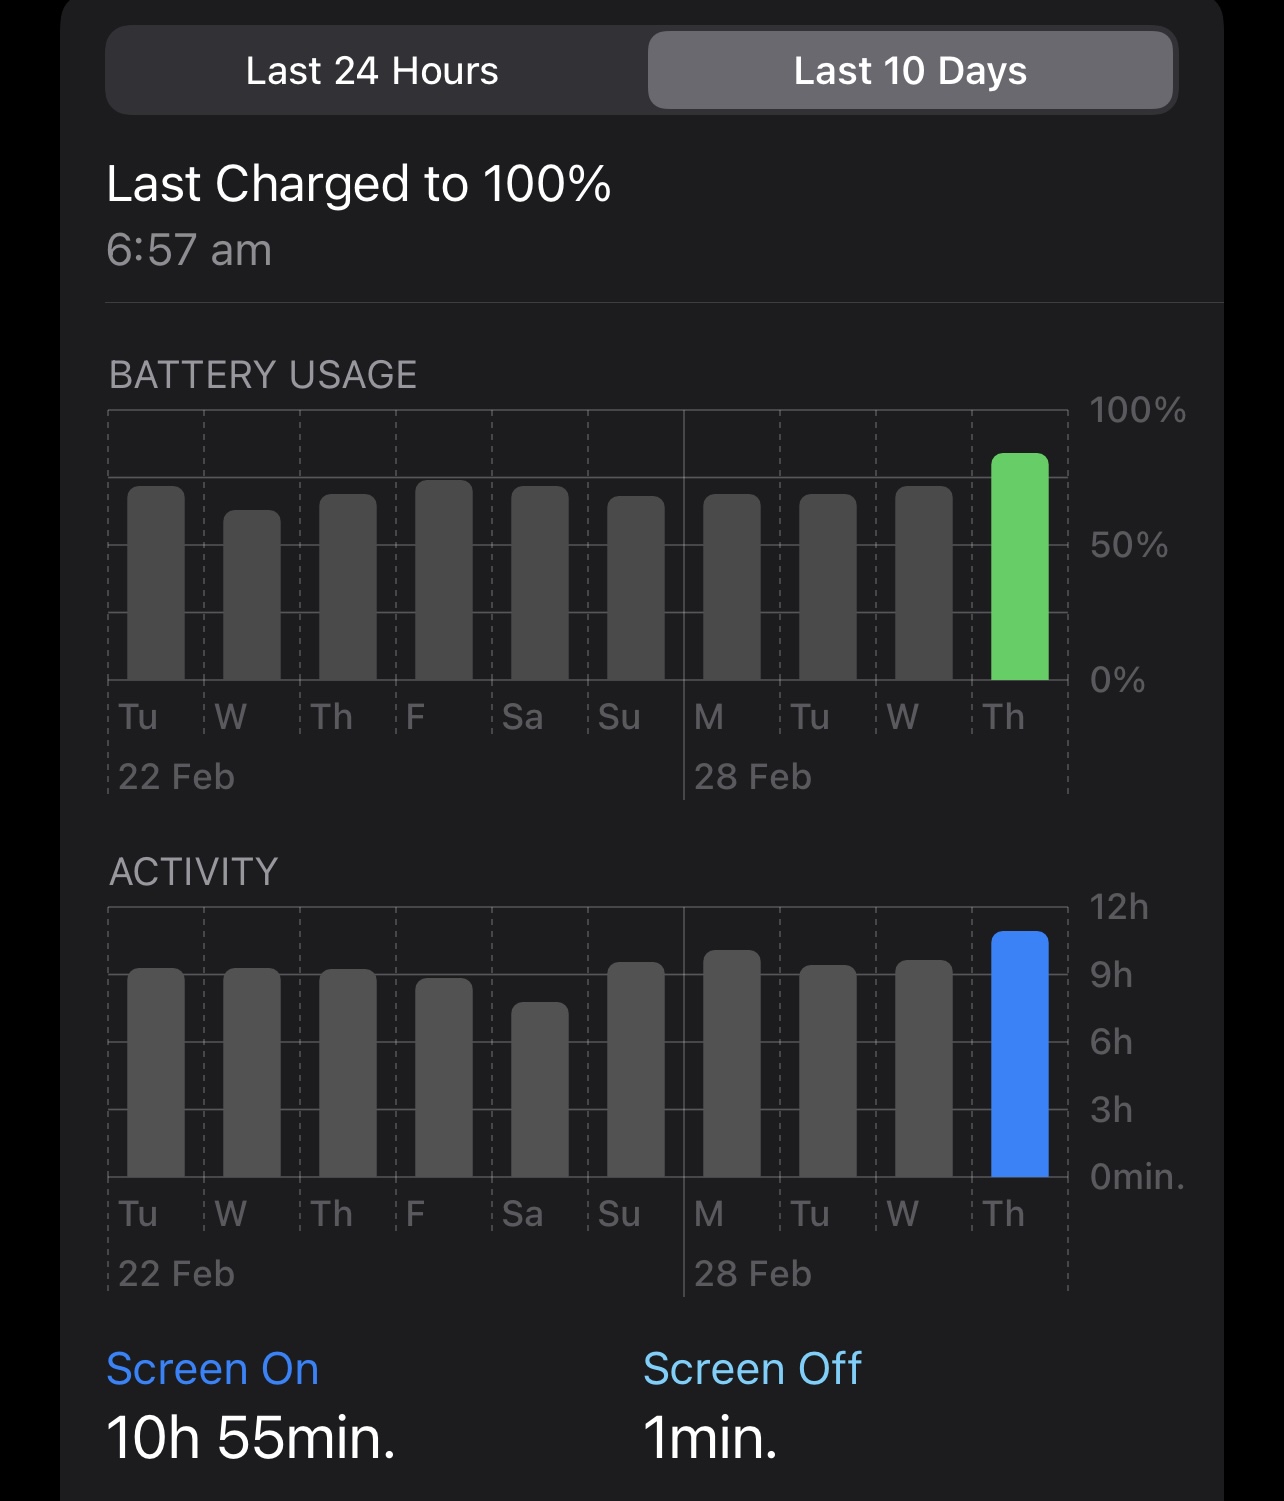Select Monday 28 Feb battery usage bar
Viewport: 1284px width, 1501px height.
click(731, 587)
